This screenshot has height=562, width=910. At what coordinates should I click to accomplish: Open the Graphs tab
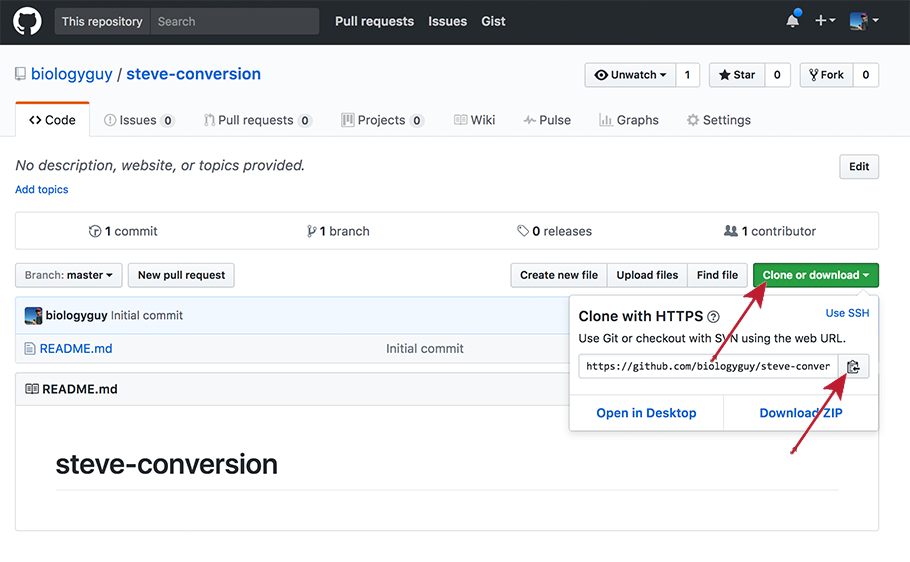click(629, 120)
